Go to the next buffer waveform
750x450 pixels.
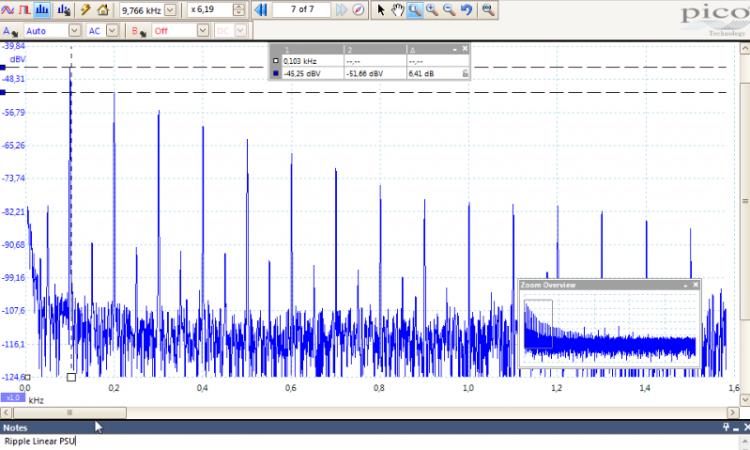tap(341, 10)
